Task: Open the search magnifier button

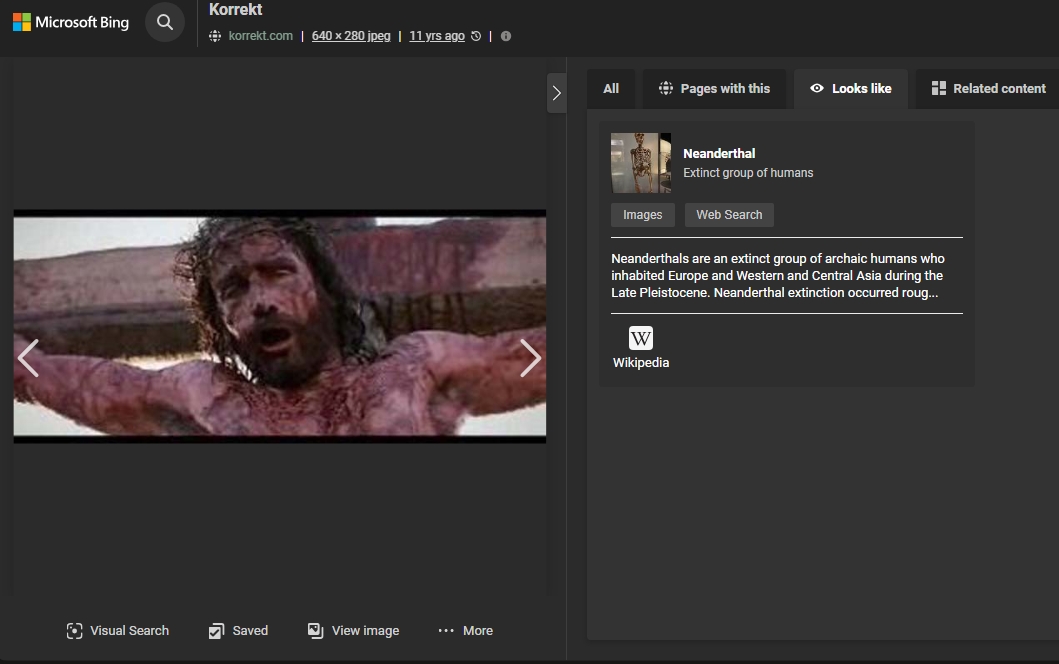Action: [165, 22]
